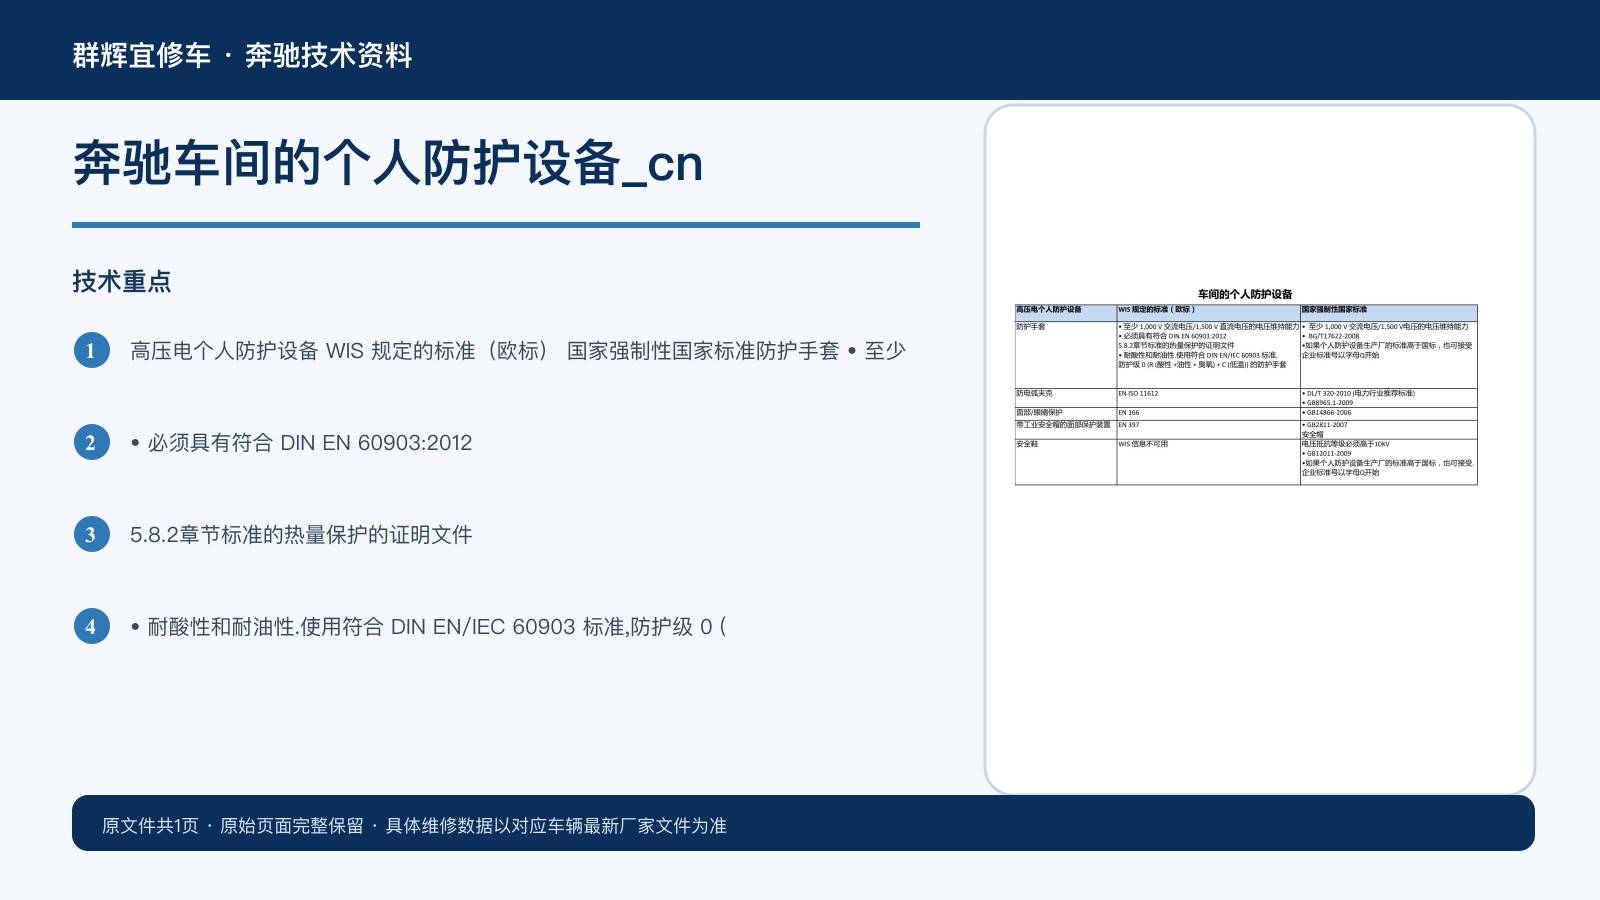Click the number 4 bullet badge

(91, 626)
